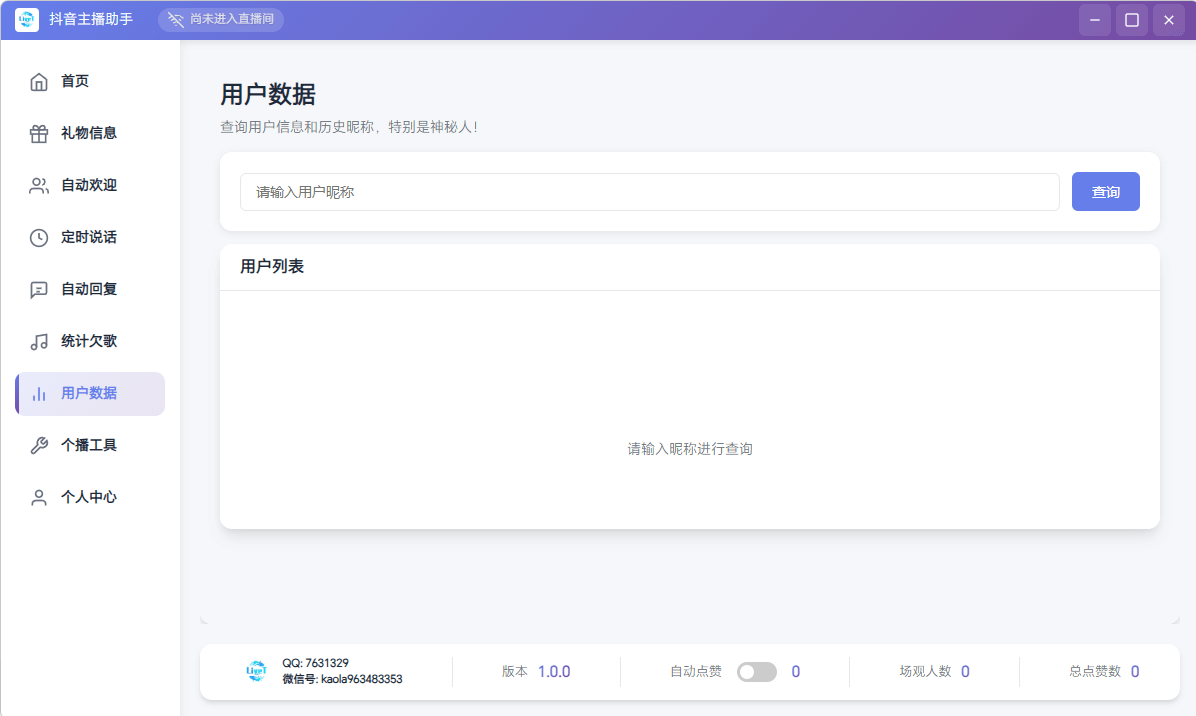Screen dimensions: 1196x716
Task: Click the 自动欢迎 people icon
Action: click(38, 185)
